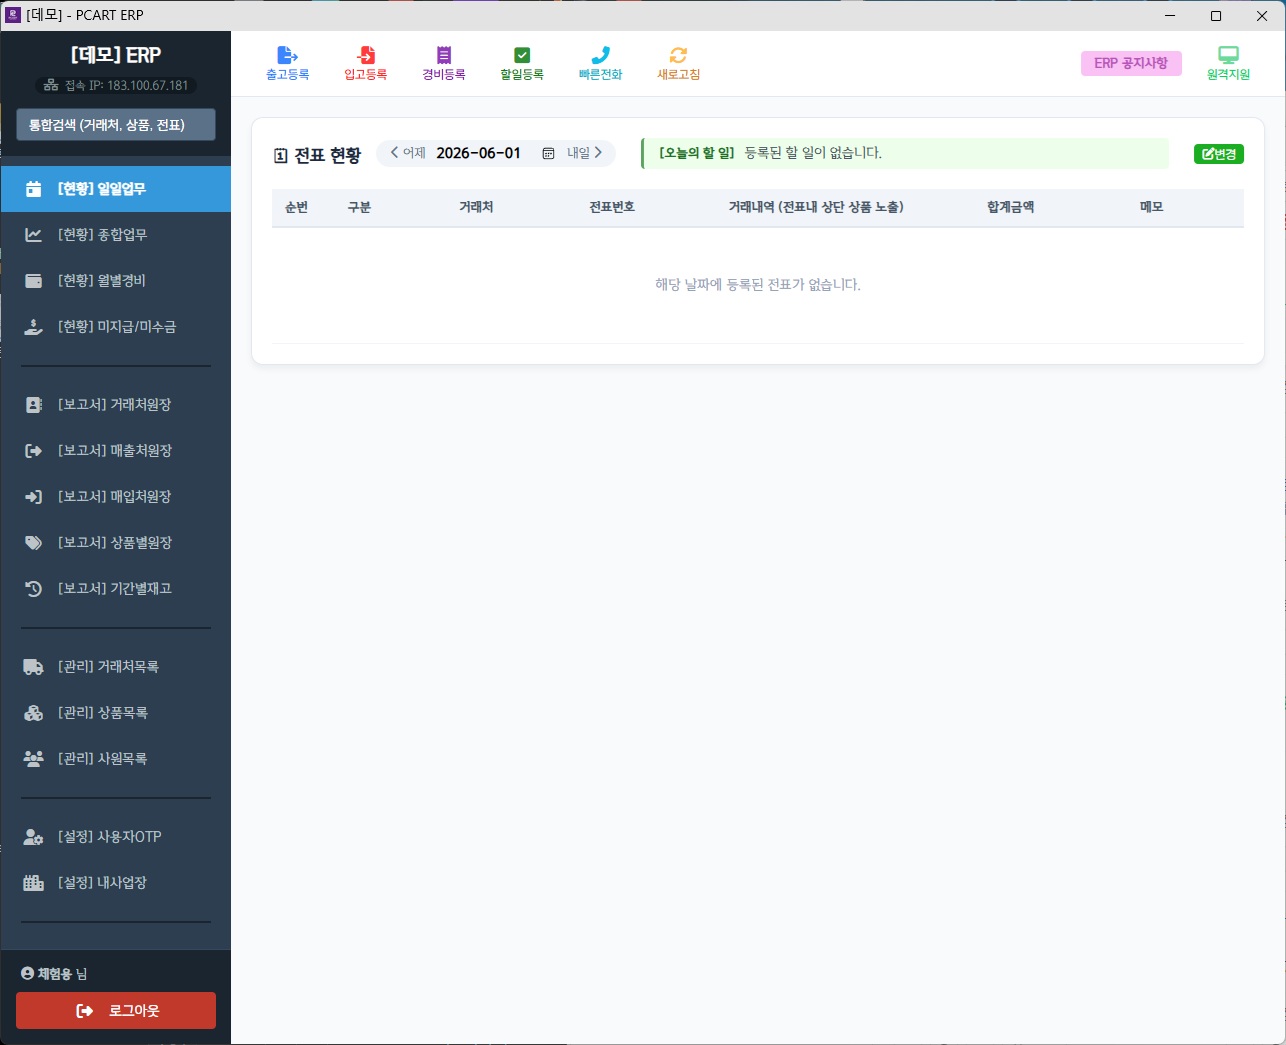The image size is (1286, 1045).
Task: Click the 해당 날짜에 등록된 전표가 없습니다 message
Action: coord(758,285)
